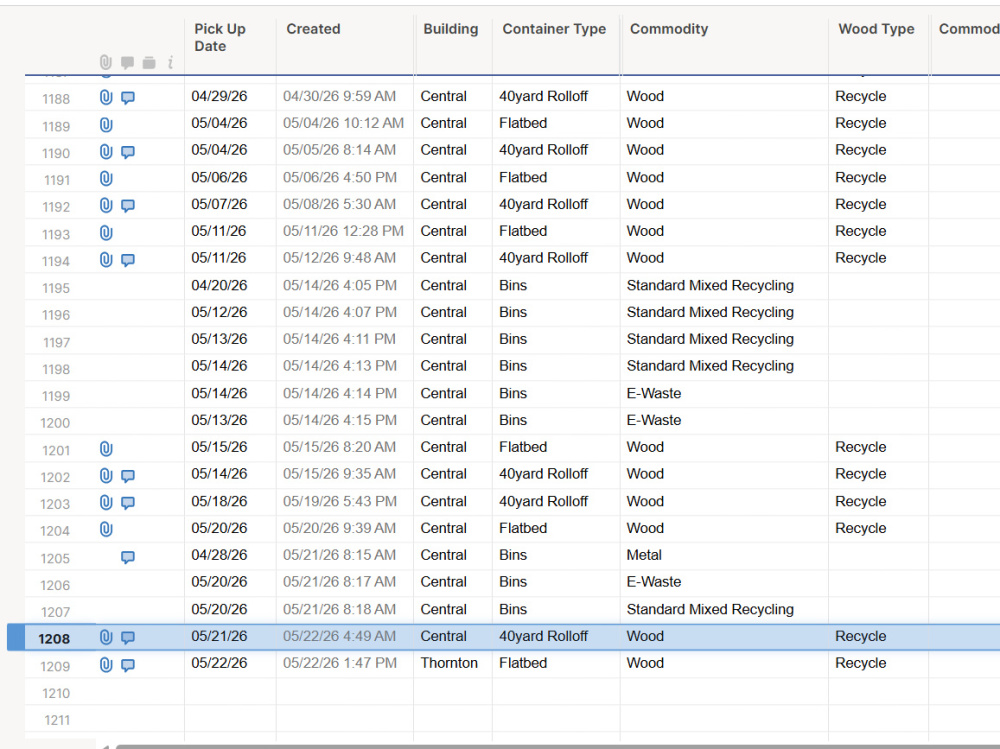View comment bubble on row 1190
The width and height of the screenshot is (1000, 749).
click(128, 152)
